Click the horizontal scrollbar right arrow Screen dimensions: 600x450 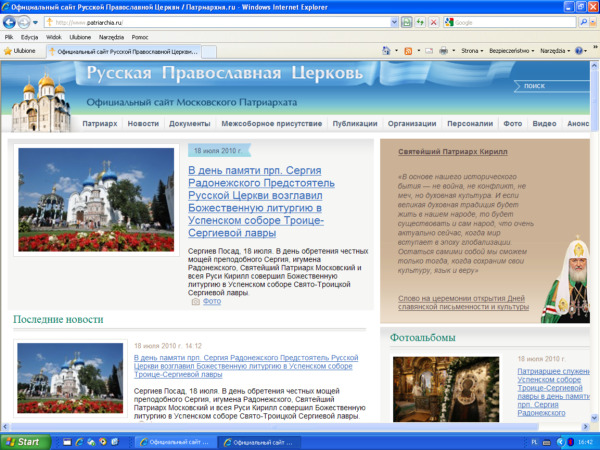(x=585, y=426)
